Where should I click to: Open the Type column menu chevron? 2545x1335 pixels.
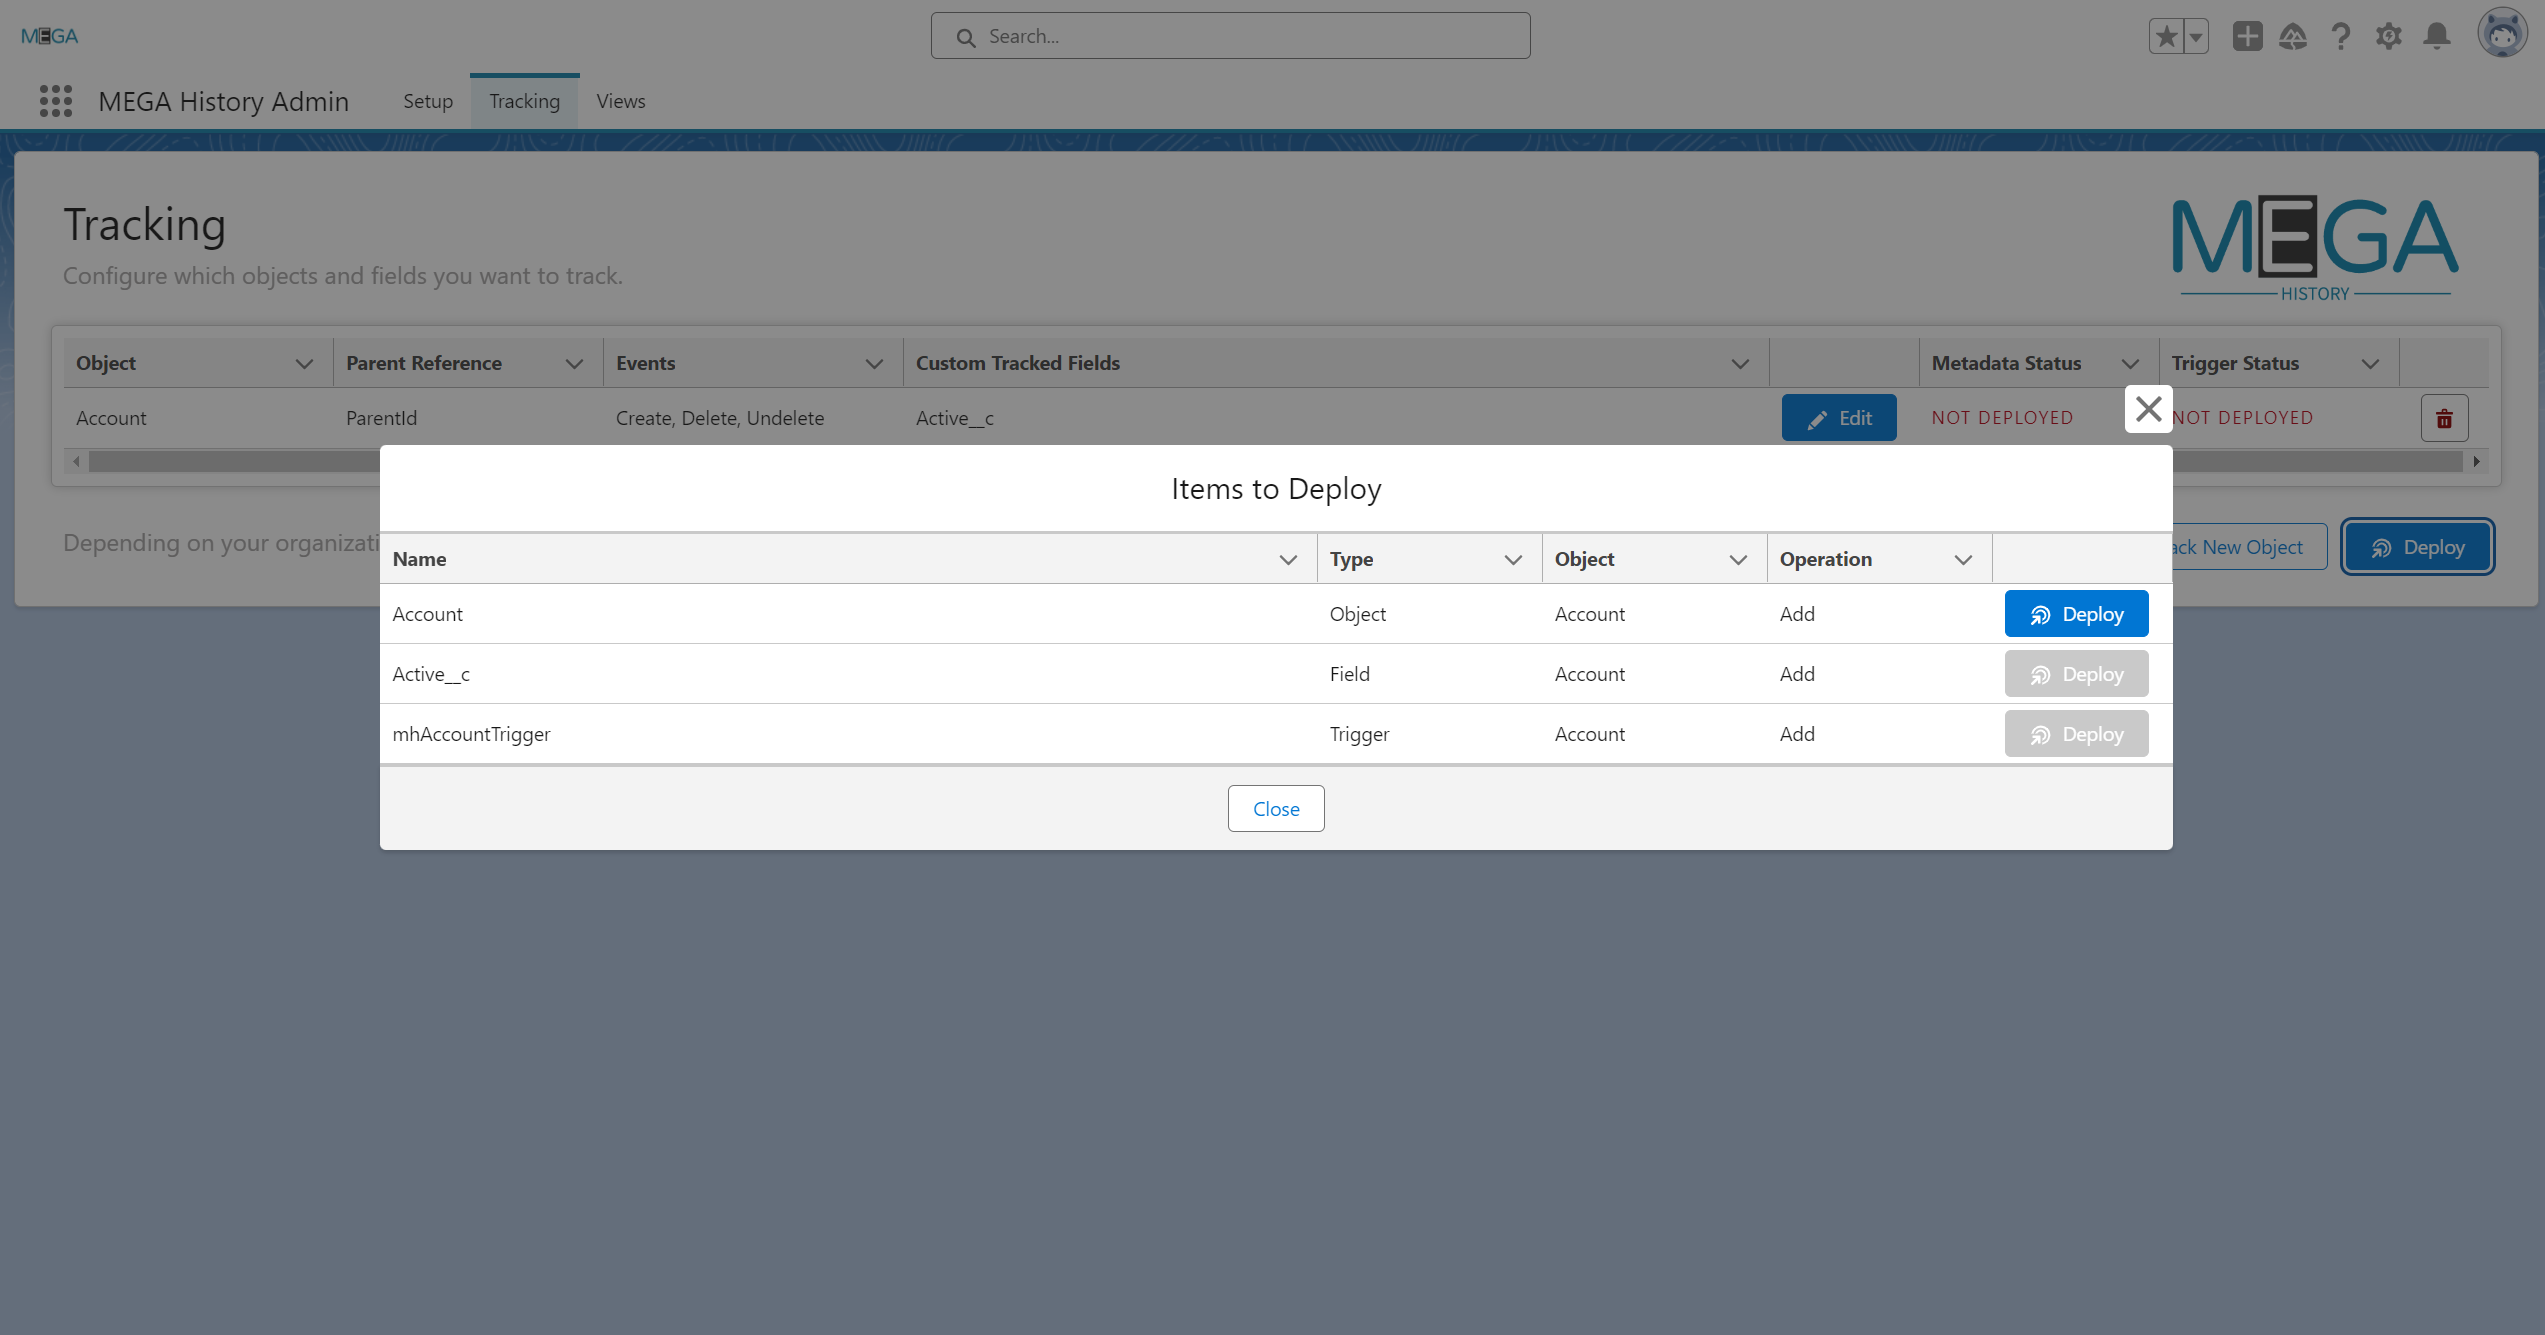[x=1513, y=560]
